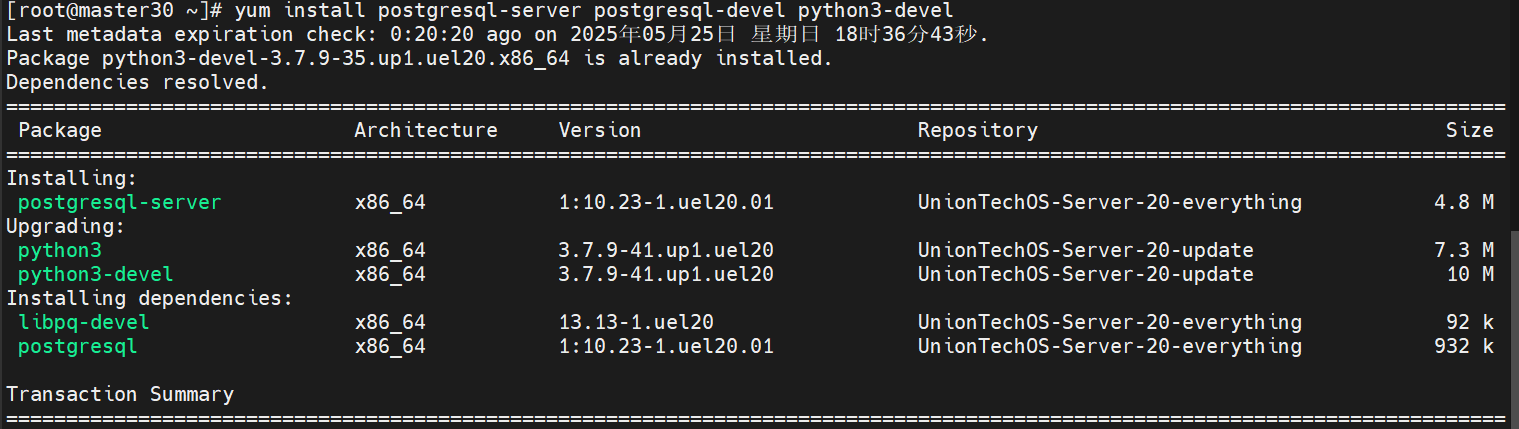Click the "Upgrading:" section label
Image resolution: width=1519 pixels, height=429 pixels.
(x=59, y=226)
